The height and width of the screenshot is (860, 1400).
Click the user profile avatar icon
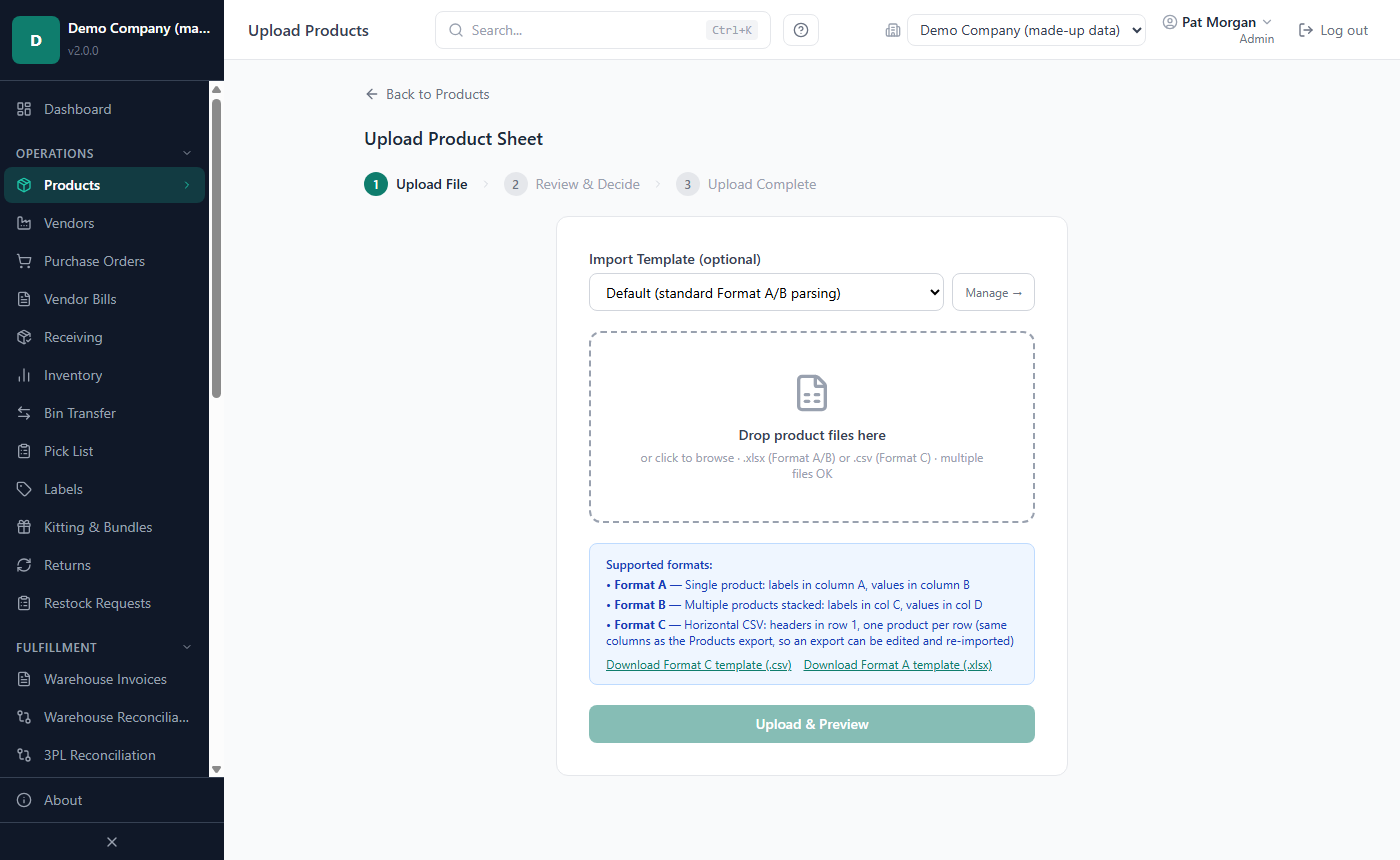[1170, 22]
